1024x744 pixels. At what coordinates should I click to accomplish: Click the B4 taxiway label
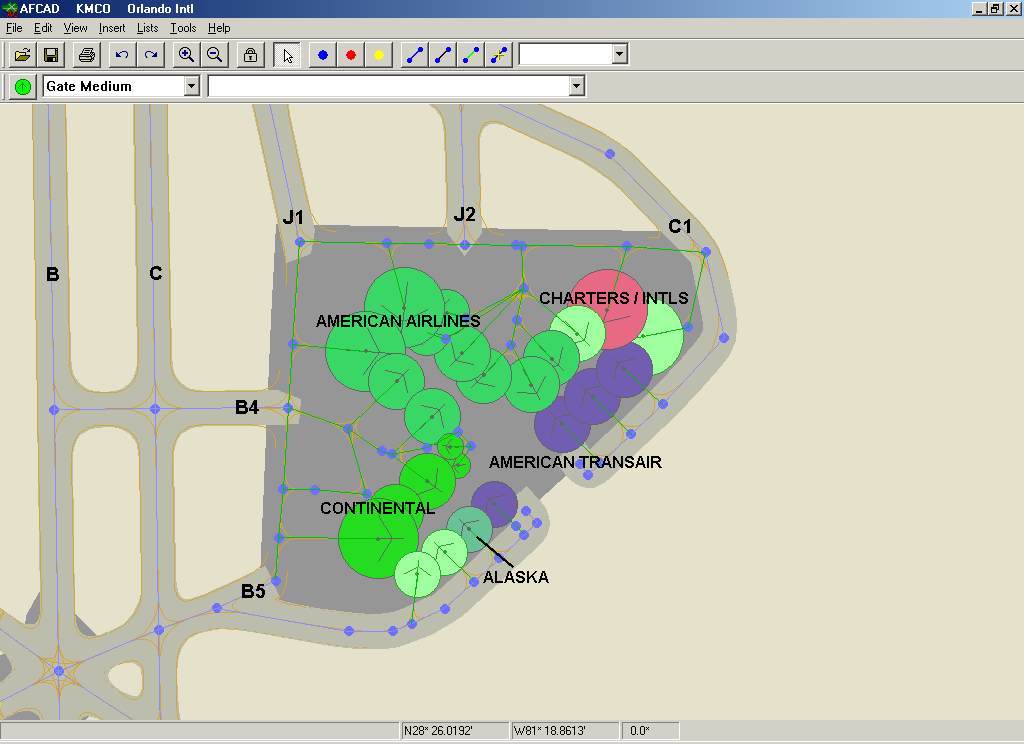click(247, 407)
